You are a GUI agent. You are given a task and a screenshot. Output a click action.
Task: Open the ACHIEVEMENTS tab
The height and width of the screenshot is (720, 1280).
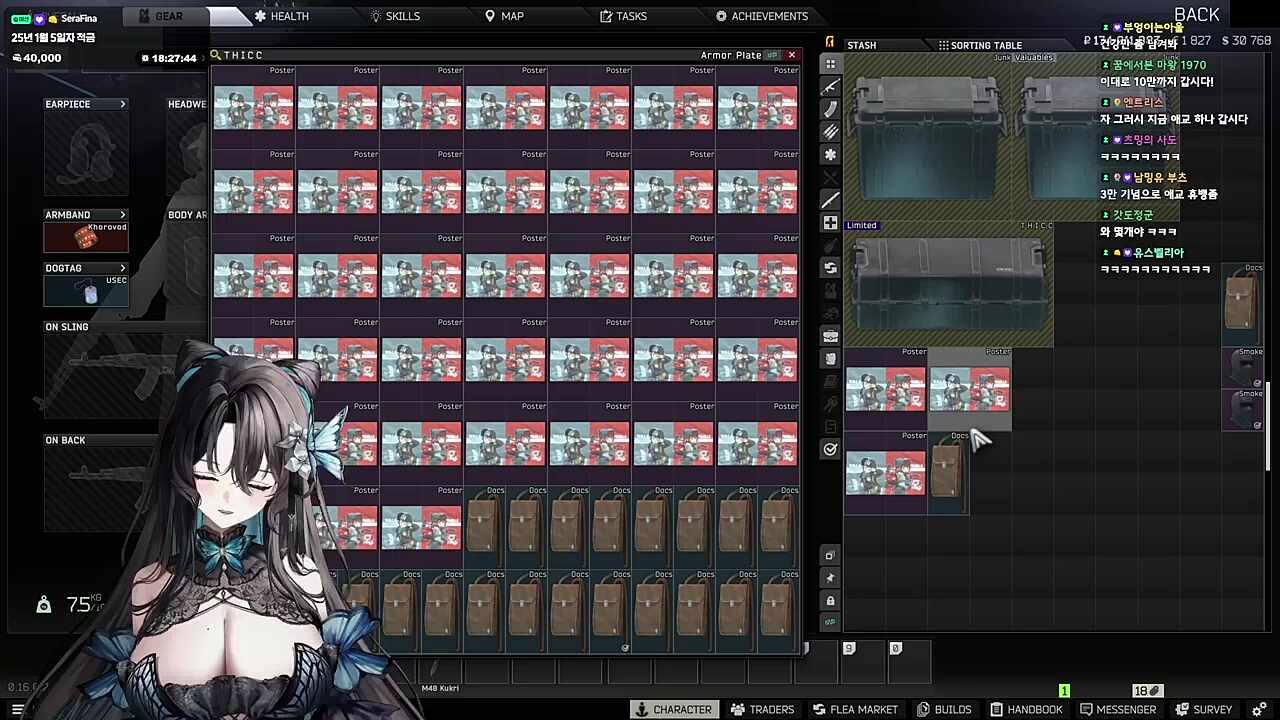pos(762,16)
